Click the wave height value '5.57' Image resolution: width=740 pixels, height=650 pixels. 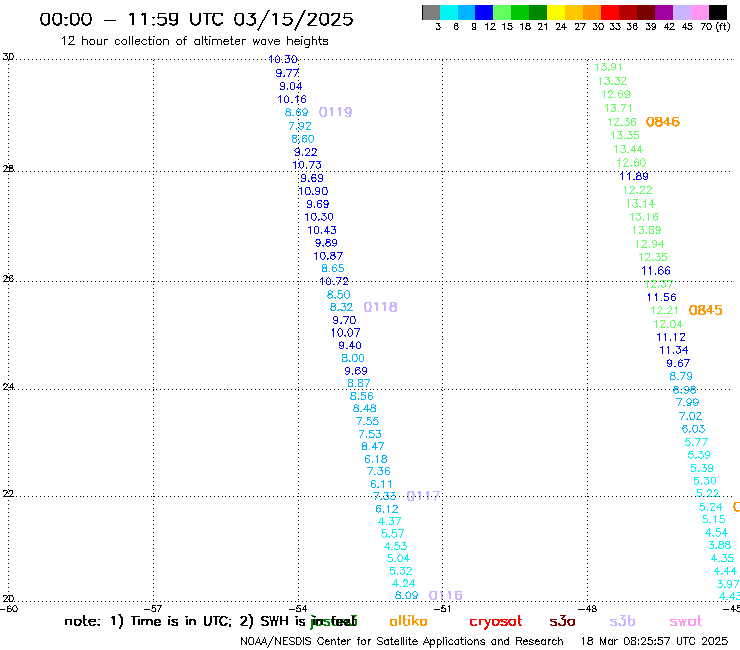point(393,534)
